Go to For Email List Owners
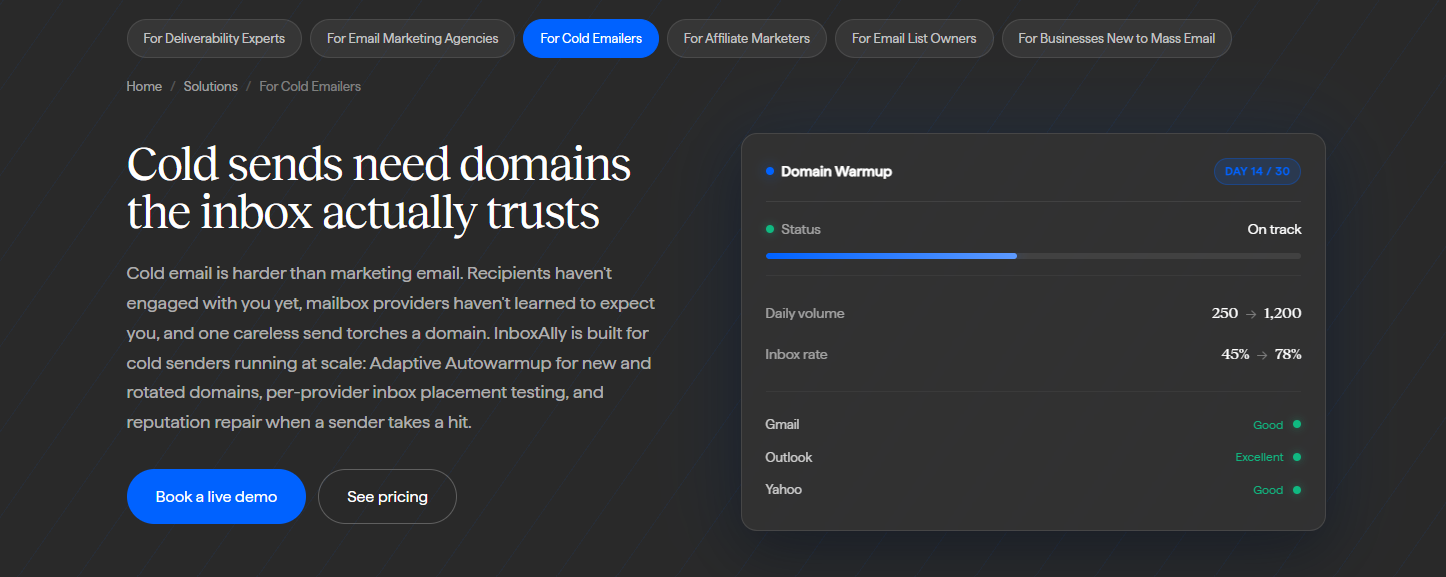 [914, 38]
